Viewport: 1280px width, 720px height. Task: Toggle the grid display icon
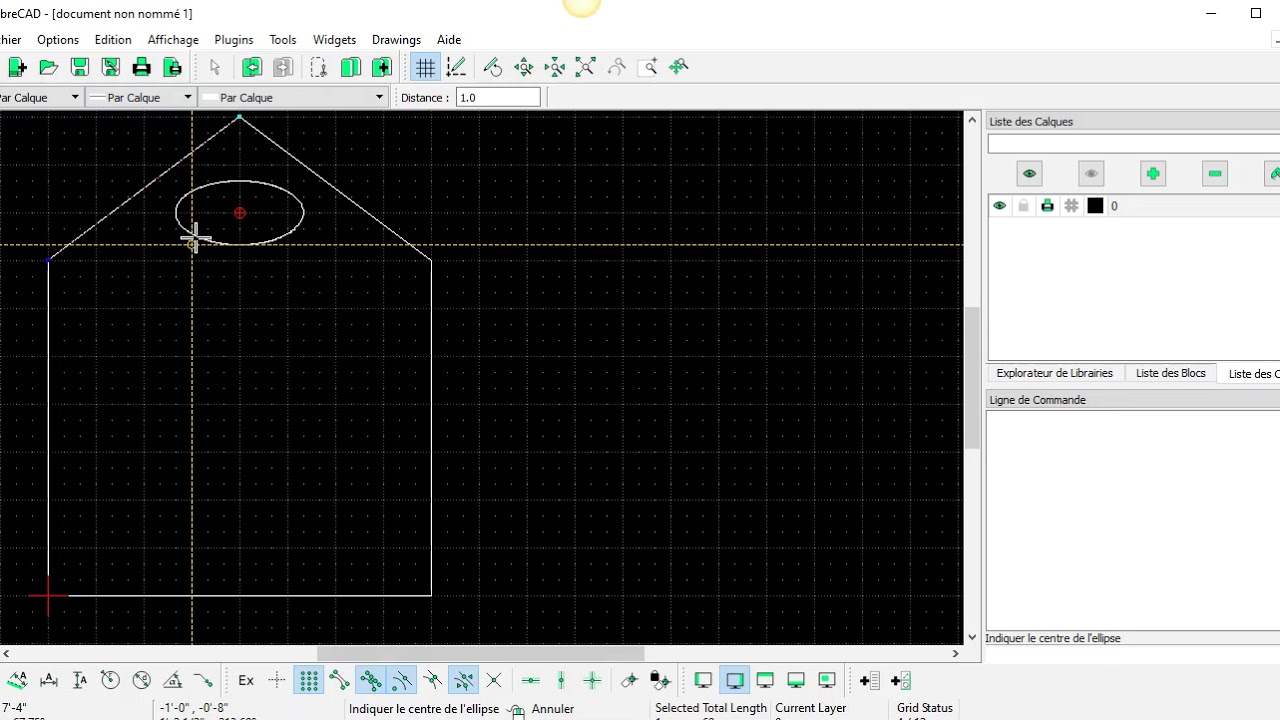[x=425, y=67]
